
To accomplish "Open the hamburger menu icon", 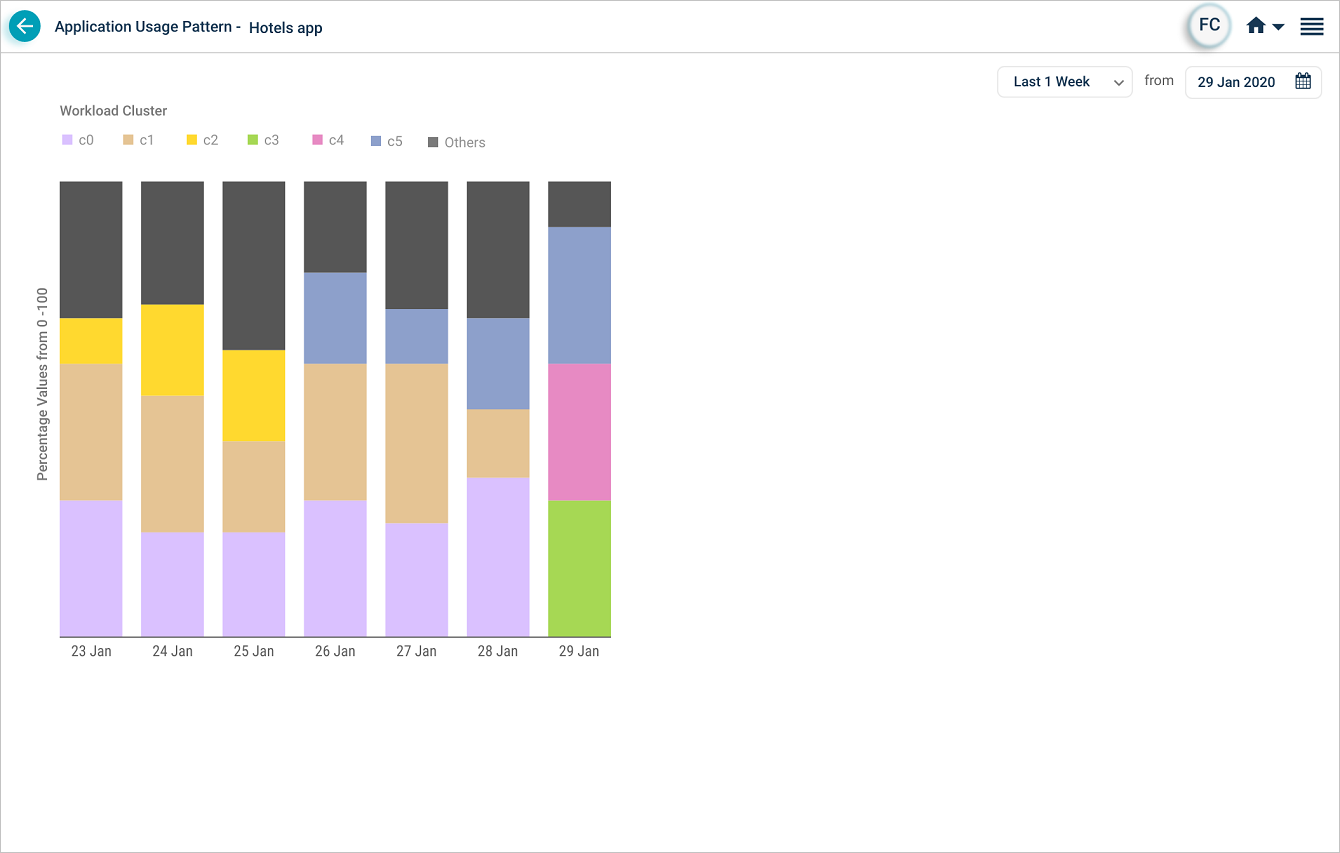I will [x=1311, y=27].
